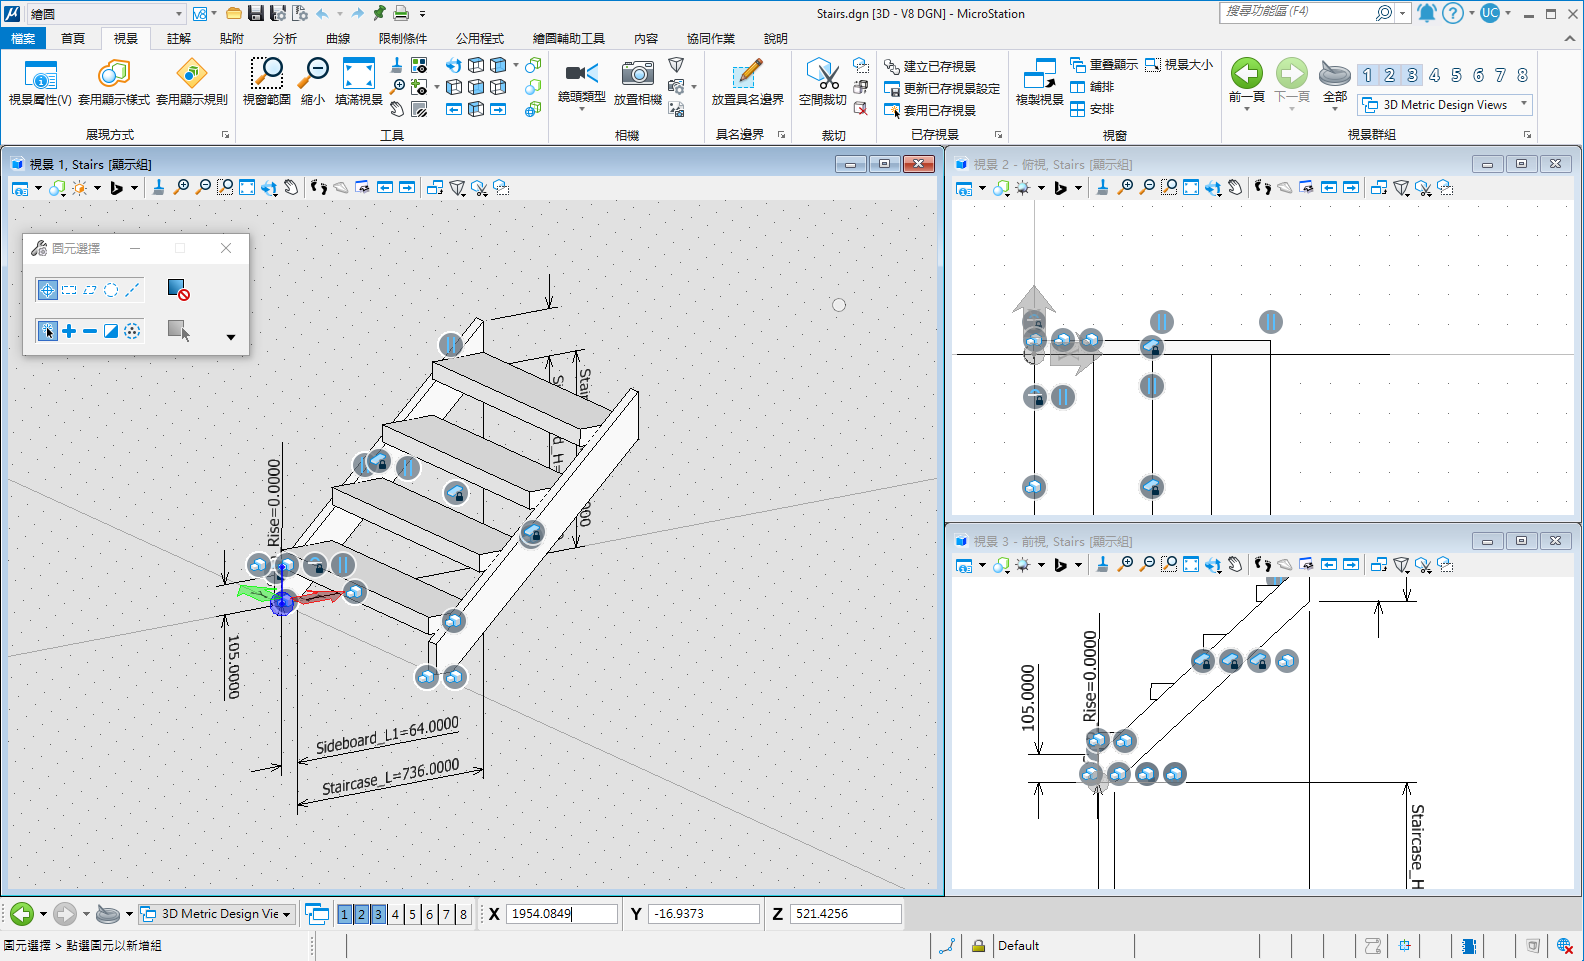Click the Zoom Out (縮小) magnifier
The image size is (1584, 961).
click(x=313, y=82)
